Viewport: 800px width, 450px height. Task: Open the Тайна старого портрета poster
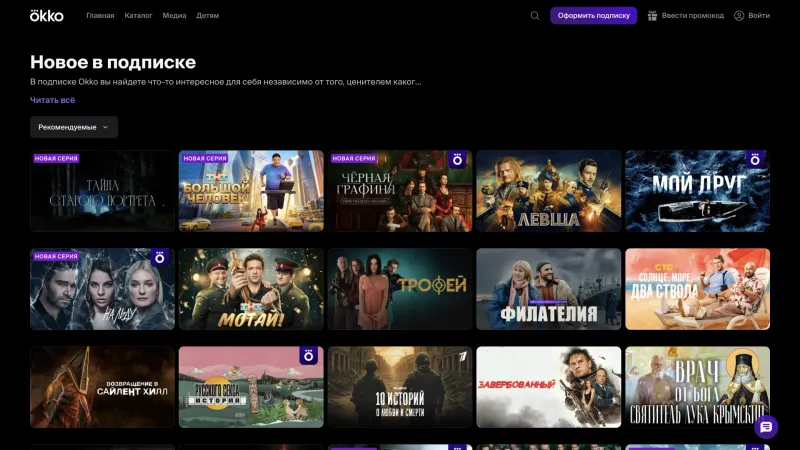point(102,191)
